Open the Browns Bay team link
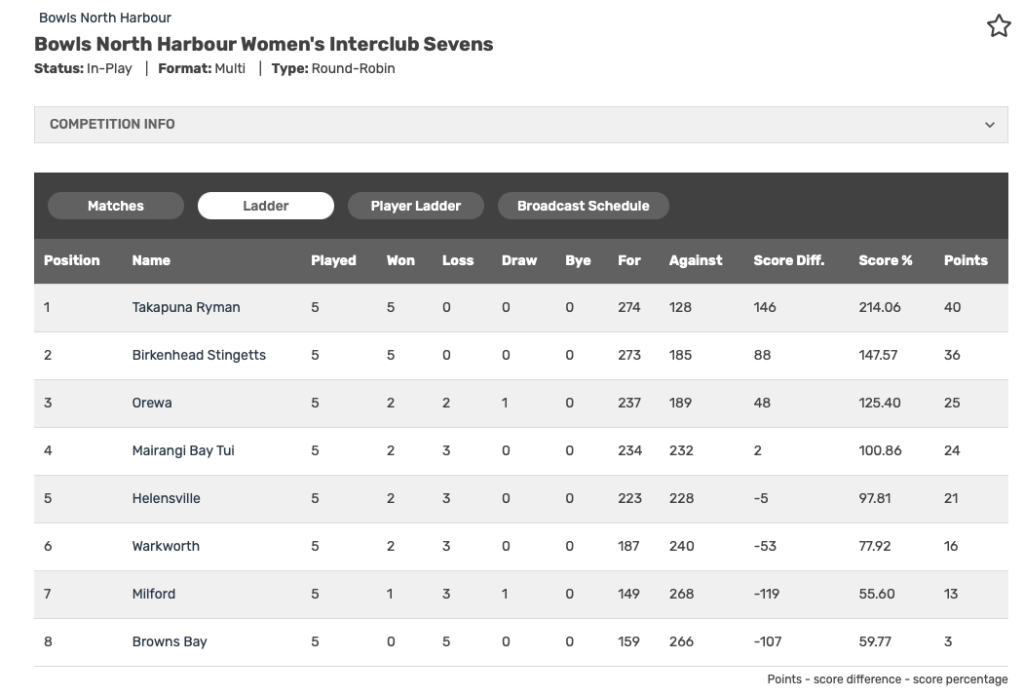Viewport: 1024px width, 697px height. [x=170, y=641]
